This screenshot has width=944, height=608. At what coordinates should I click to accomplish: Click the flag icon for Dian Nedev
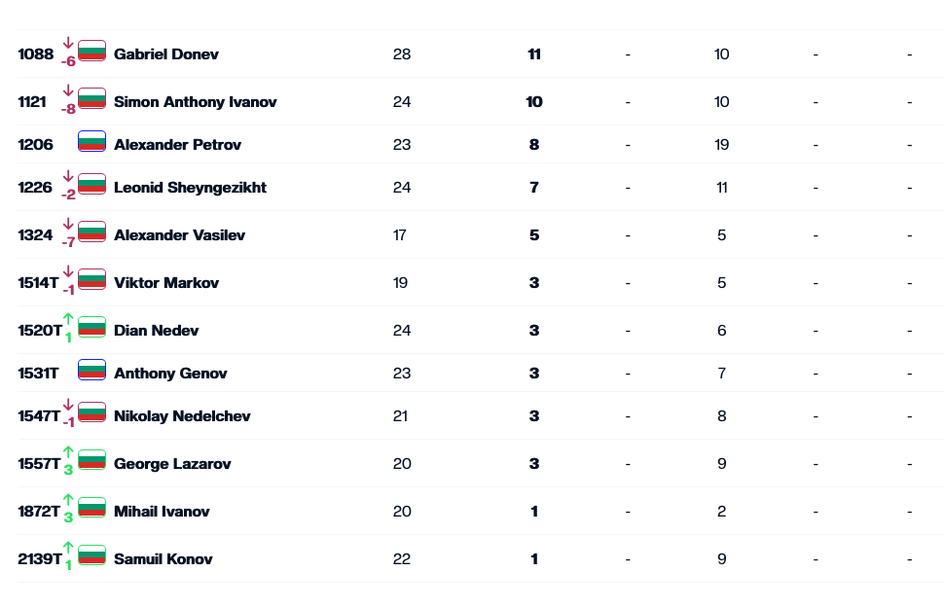pos(92,326)
